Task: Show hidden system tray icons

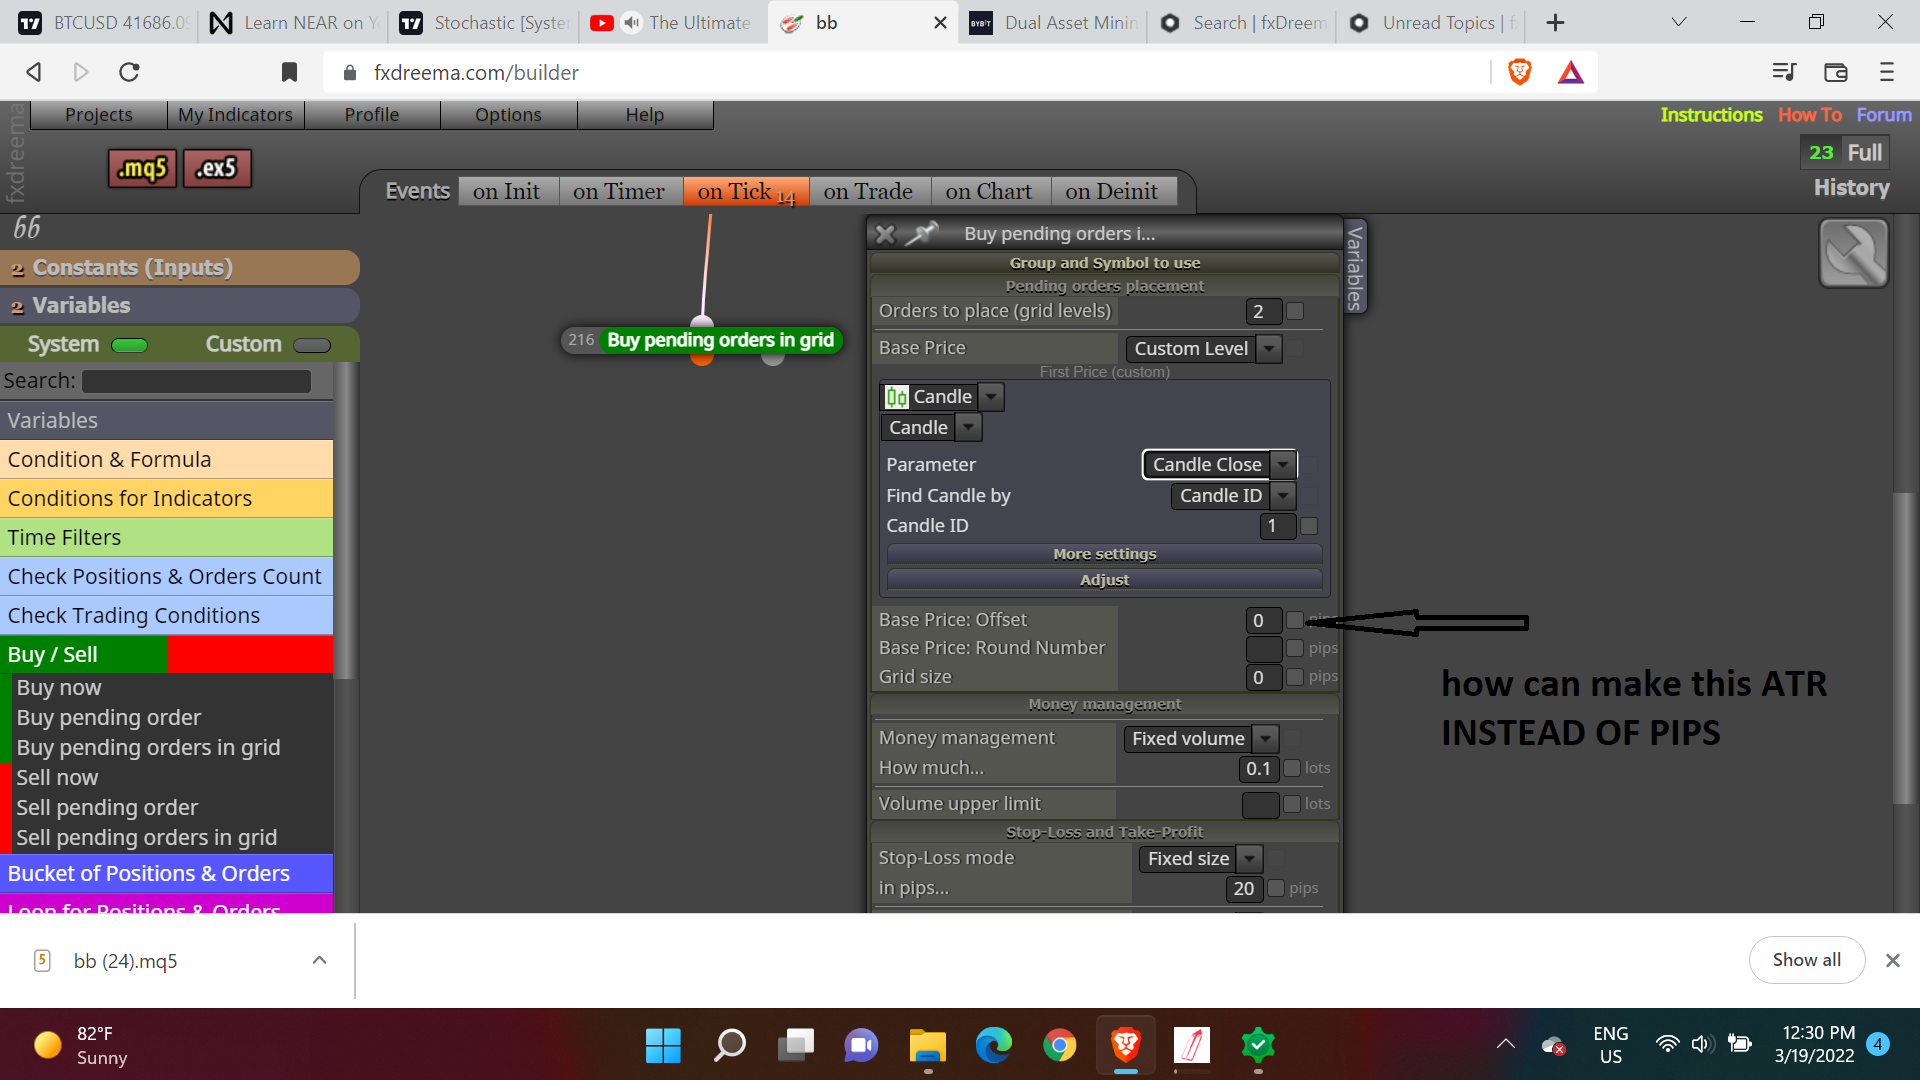Action: pos(1505,1045)
